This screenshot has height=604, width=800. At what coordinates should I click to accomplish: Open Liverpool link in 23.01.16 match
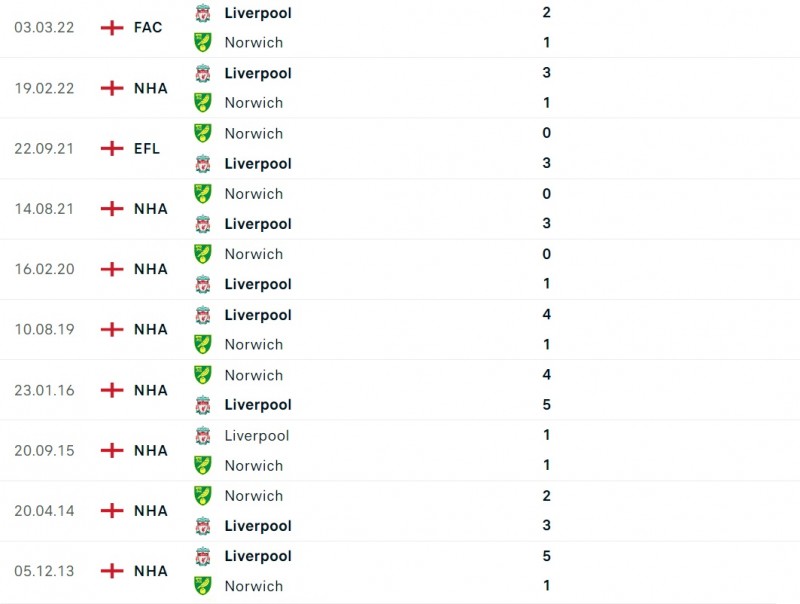258,405
